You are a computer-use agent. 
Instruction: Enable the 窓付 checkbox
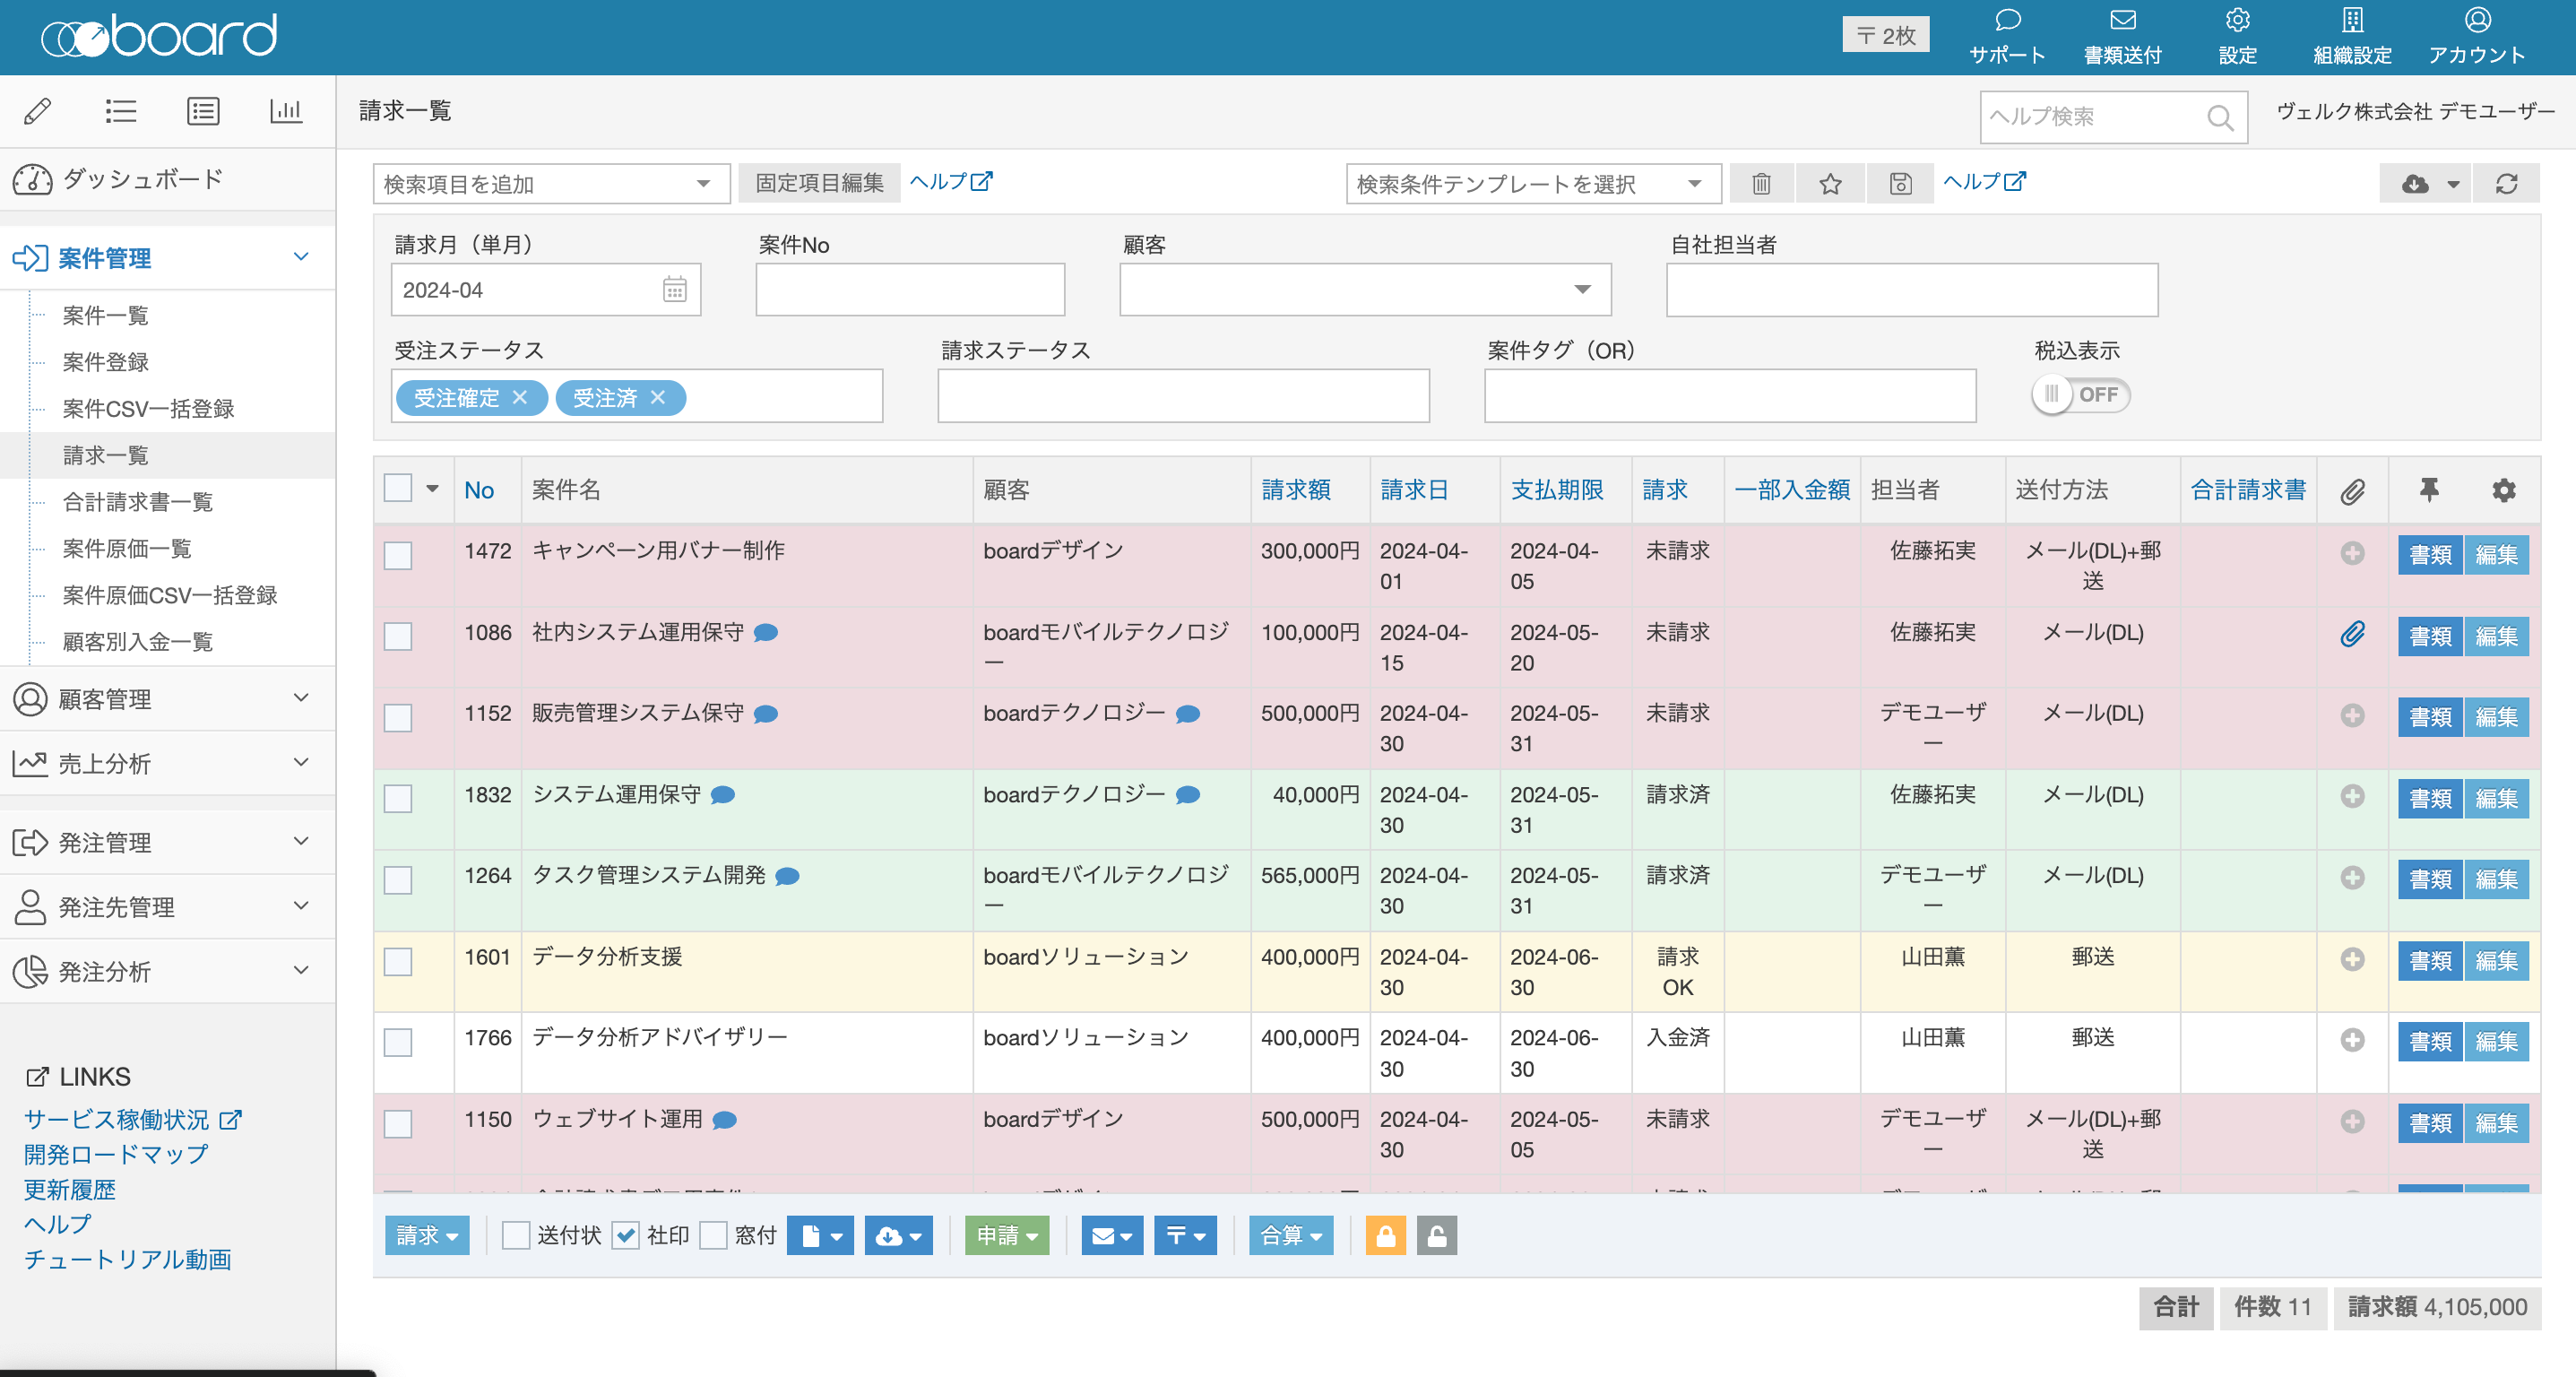(x=713, y=1236)
